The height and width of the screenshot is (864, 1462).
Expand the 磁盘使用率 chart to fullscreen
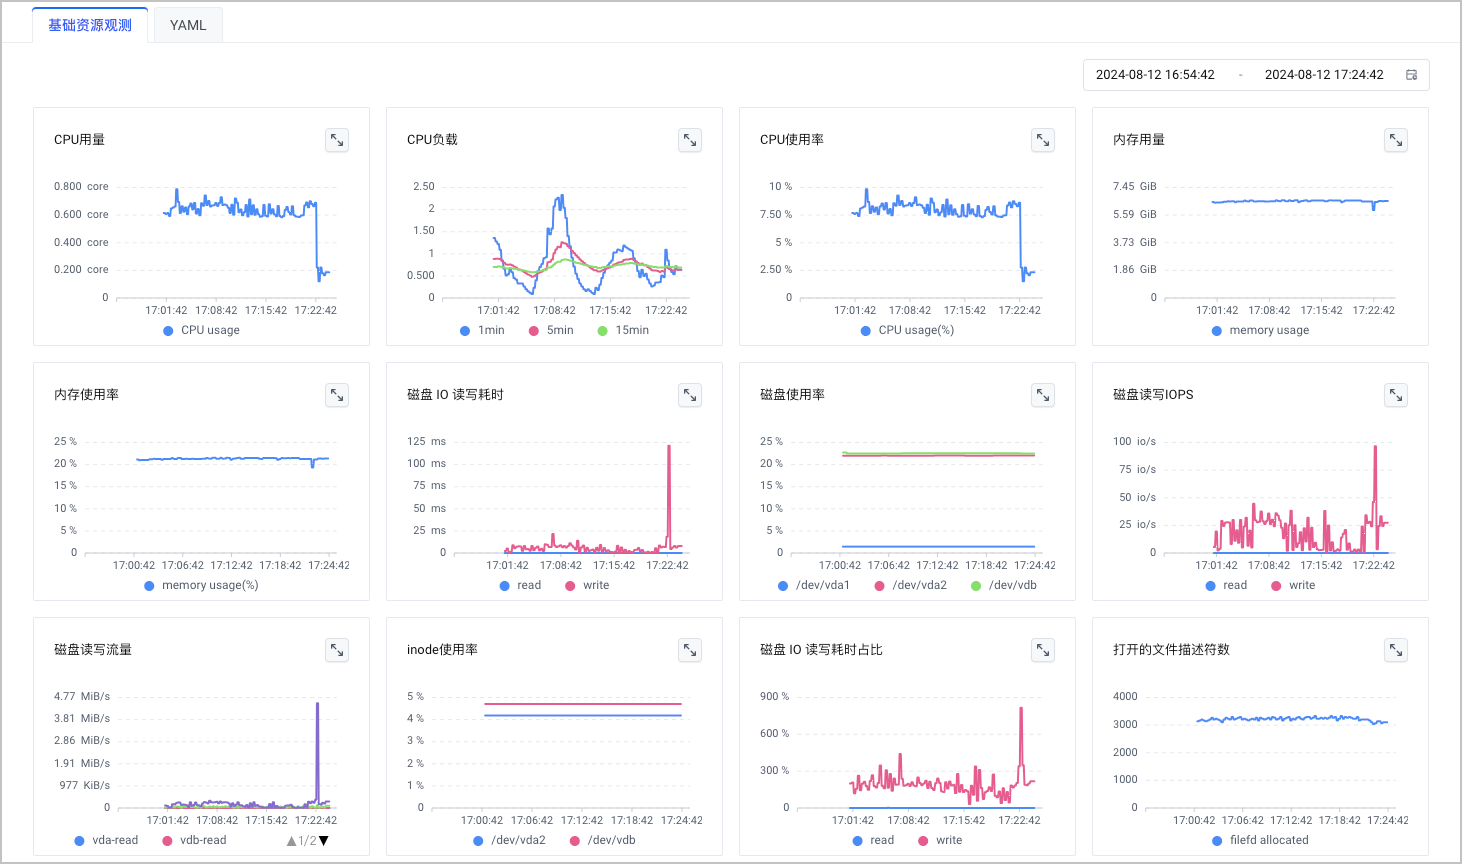point(1043,396)
